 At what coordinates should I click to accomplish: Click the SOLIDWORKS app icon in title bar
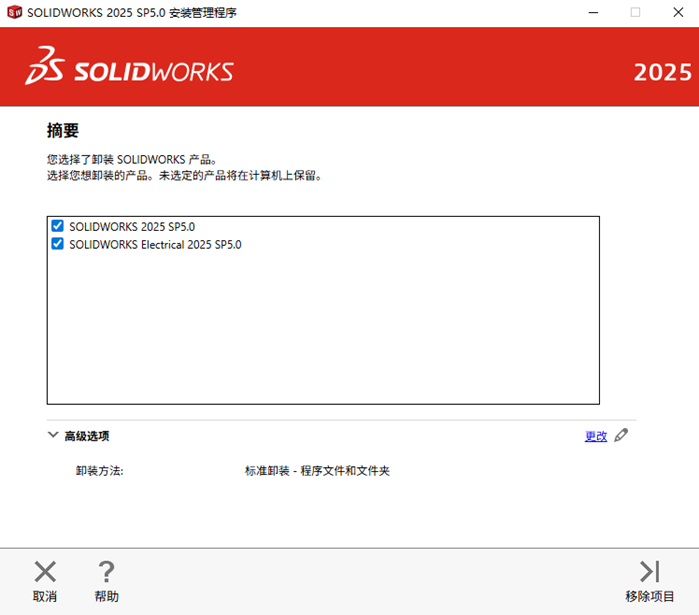click(14, 12)
